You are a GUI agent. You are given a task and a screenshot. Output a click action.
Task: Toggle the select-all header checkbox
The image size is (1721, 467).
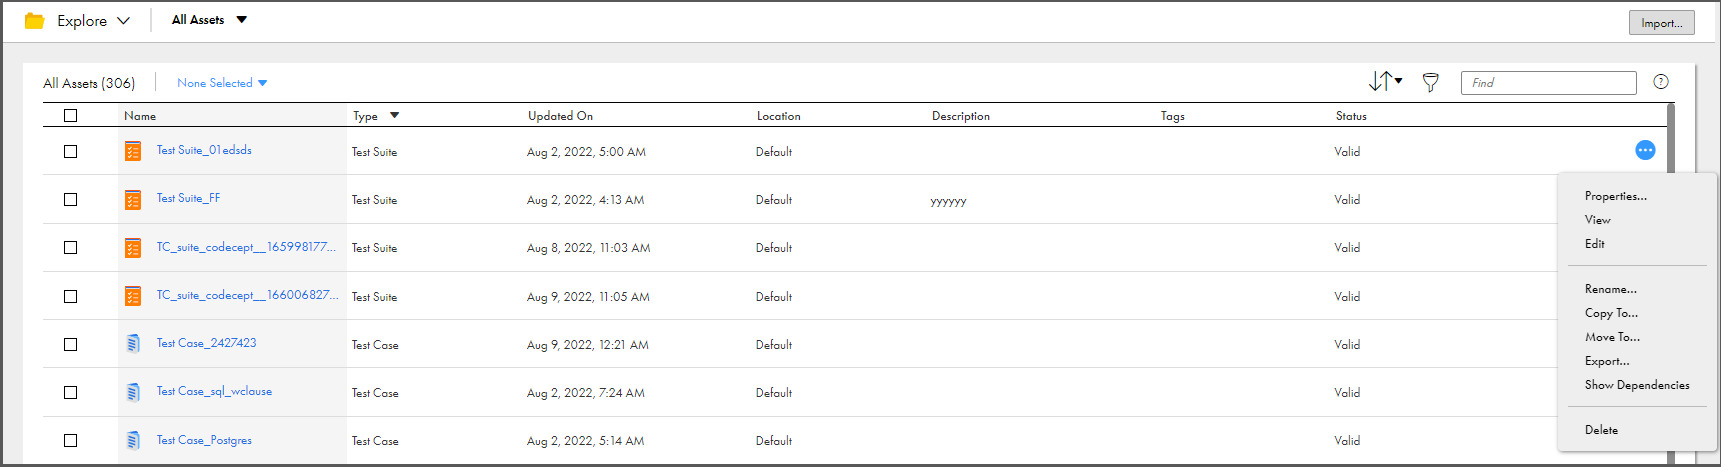click(x=70, y=115)
